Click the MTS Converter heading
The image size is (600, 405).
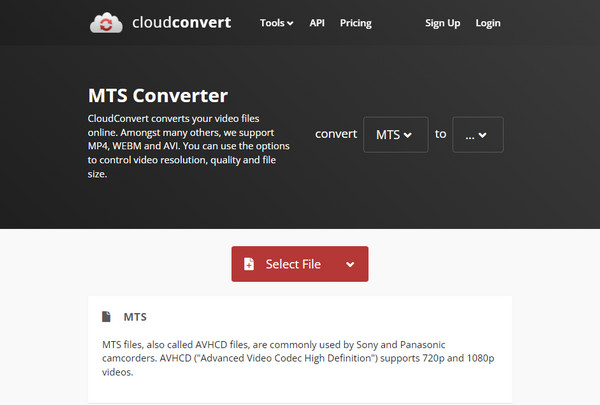pos(158,95)
